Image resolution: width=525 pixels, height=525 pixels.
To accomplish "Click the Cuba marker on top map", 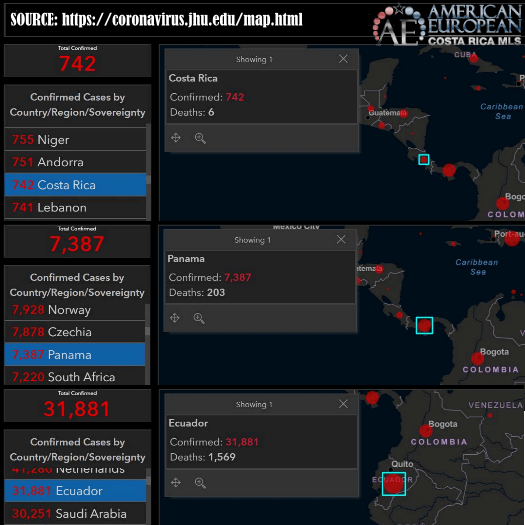I will (x=473, y=58).
